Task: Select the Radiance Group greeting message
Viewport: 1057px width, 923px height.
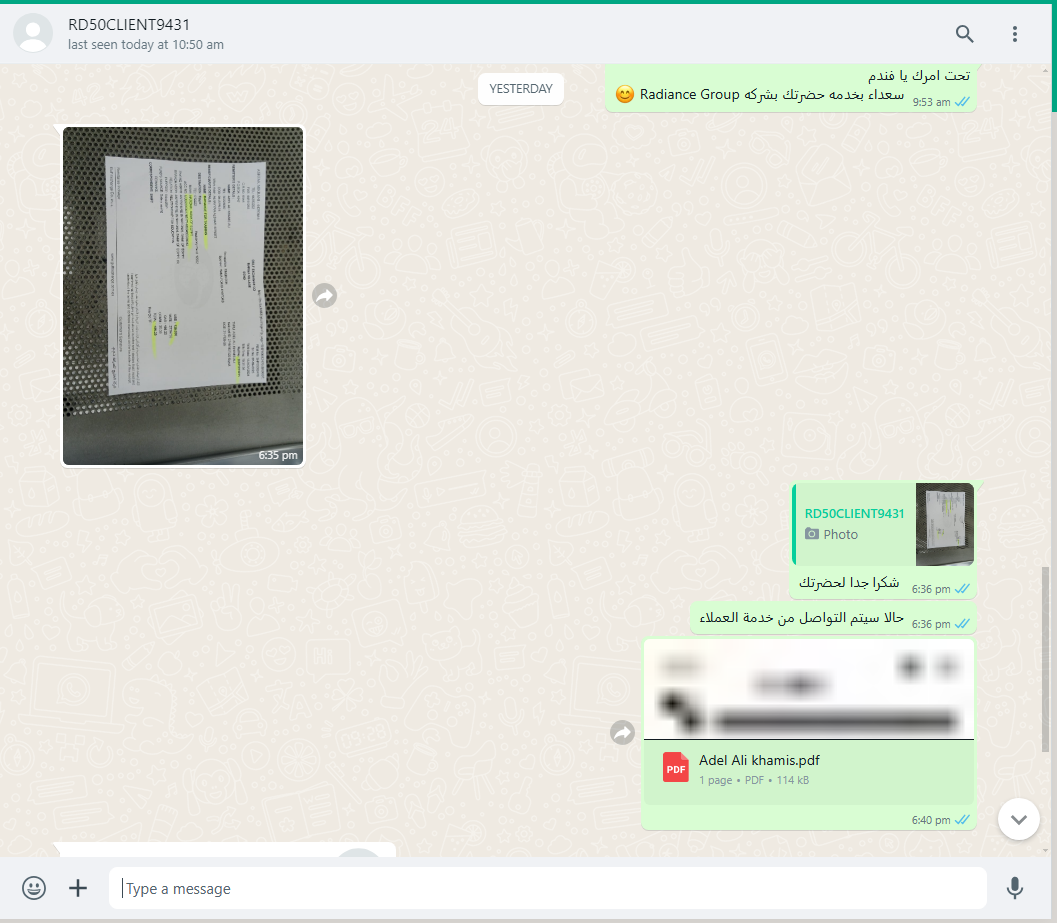Action: (x=791, y=88)
